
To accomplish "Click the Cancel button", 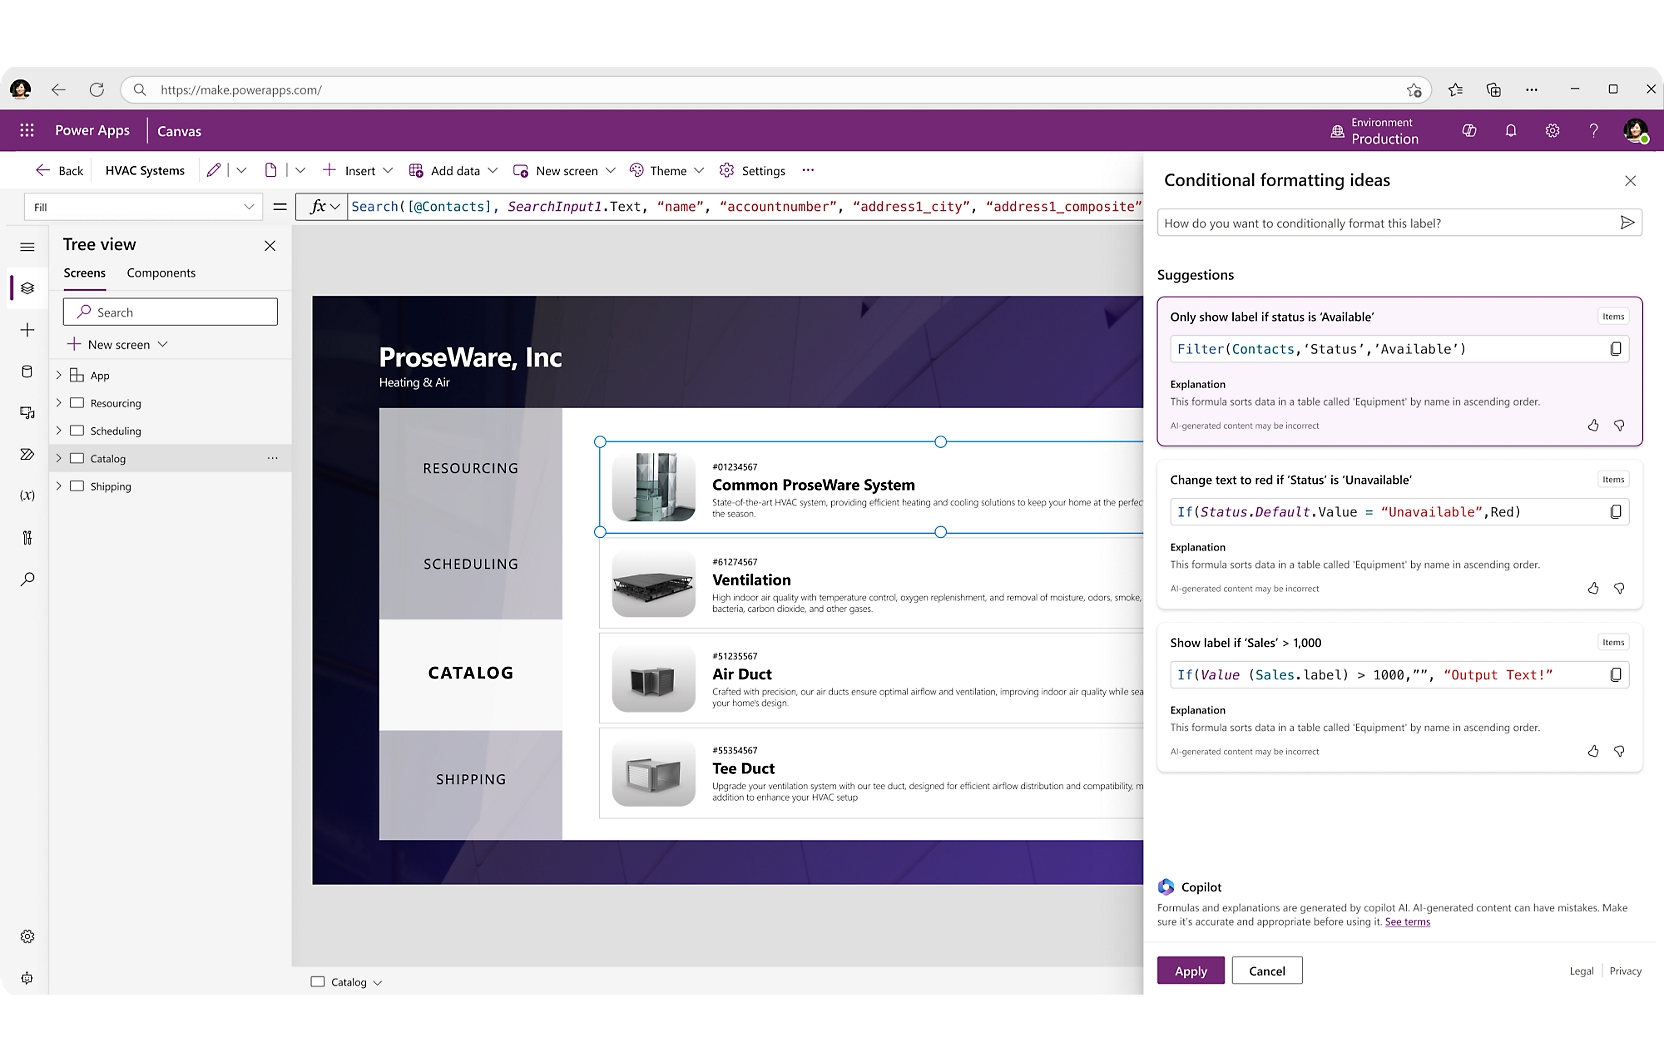I will (1267, 971).
